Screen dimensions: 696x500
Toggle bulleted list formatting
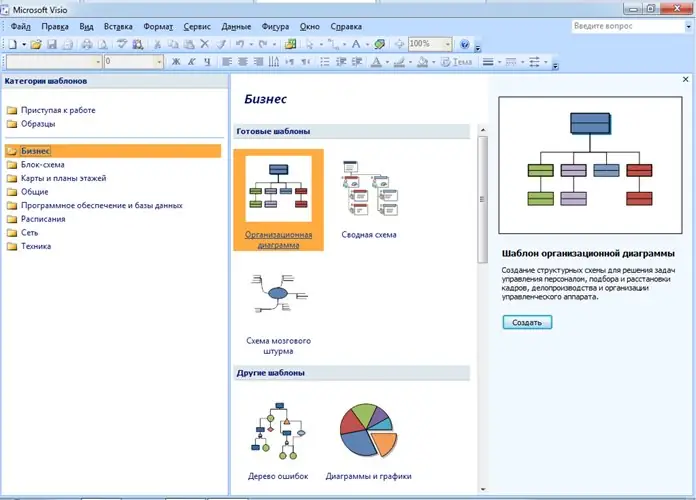pos(325,62)
